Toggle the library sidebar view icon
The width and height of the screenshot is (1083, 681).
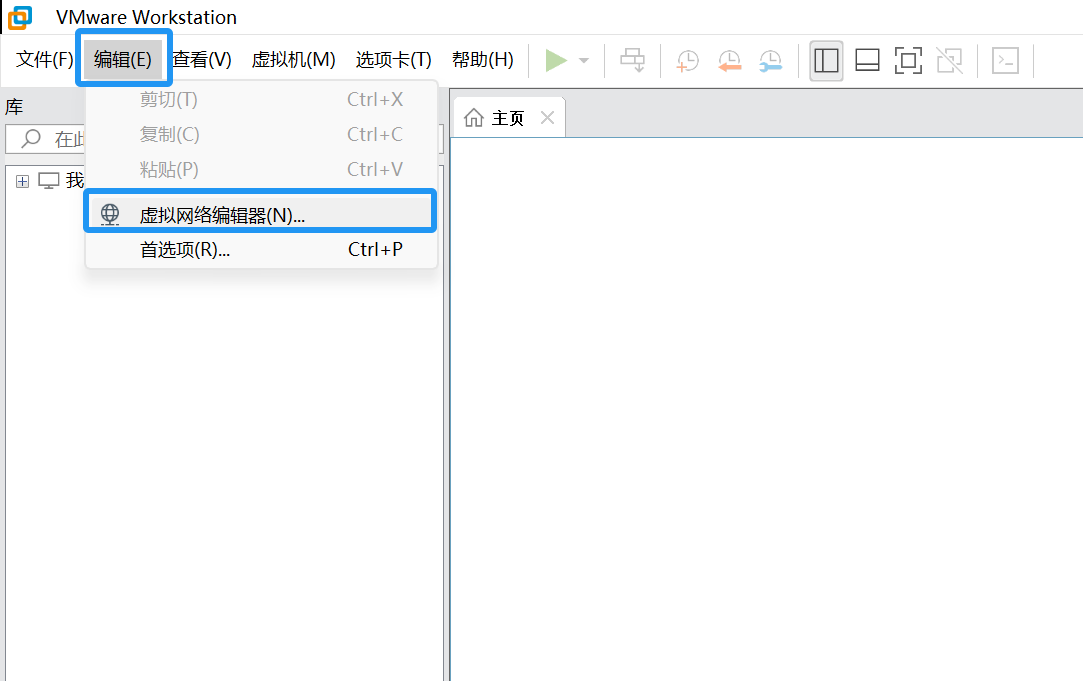(x=826, y=61)
